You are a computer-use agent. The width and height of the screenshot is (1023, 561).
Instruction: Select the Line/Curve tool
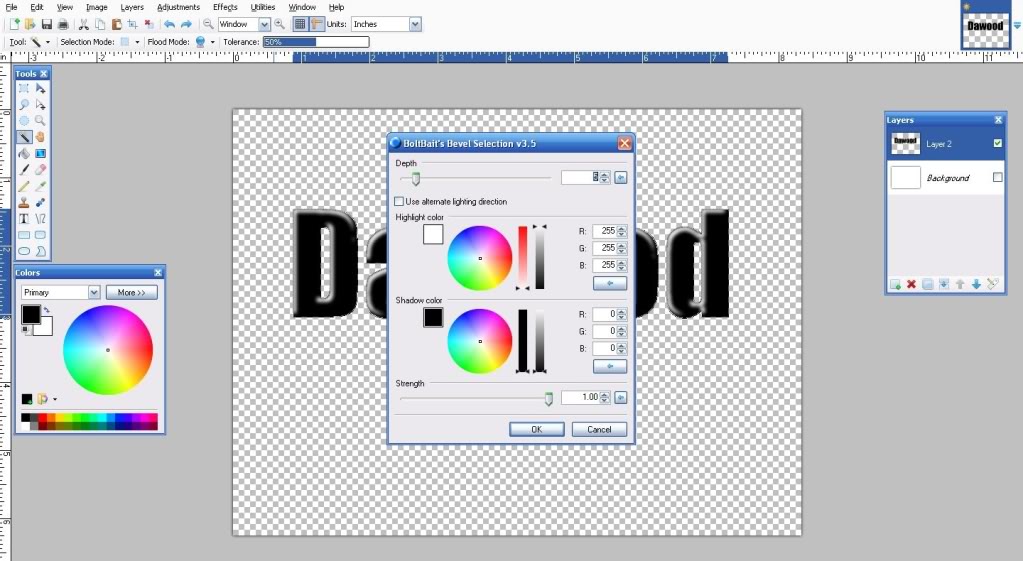click(x=40, y=219)
